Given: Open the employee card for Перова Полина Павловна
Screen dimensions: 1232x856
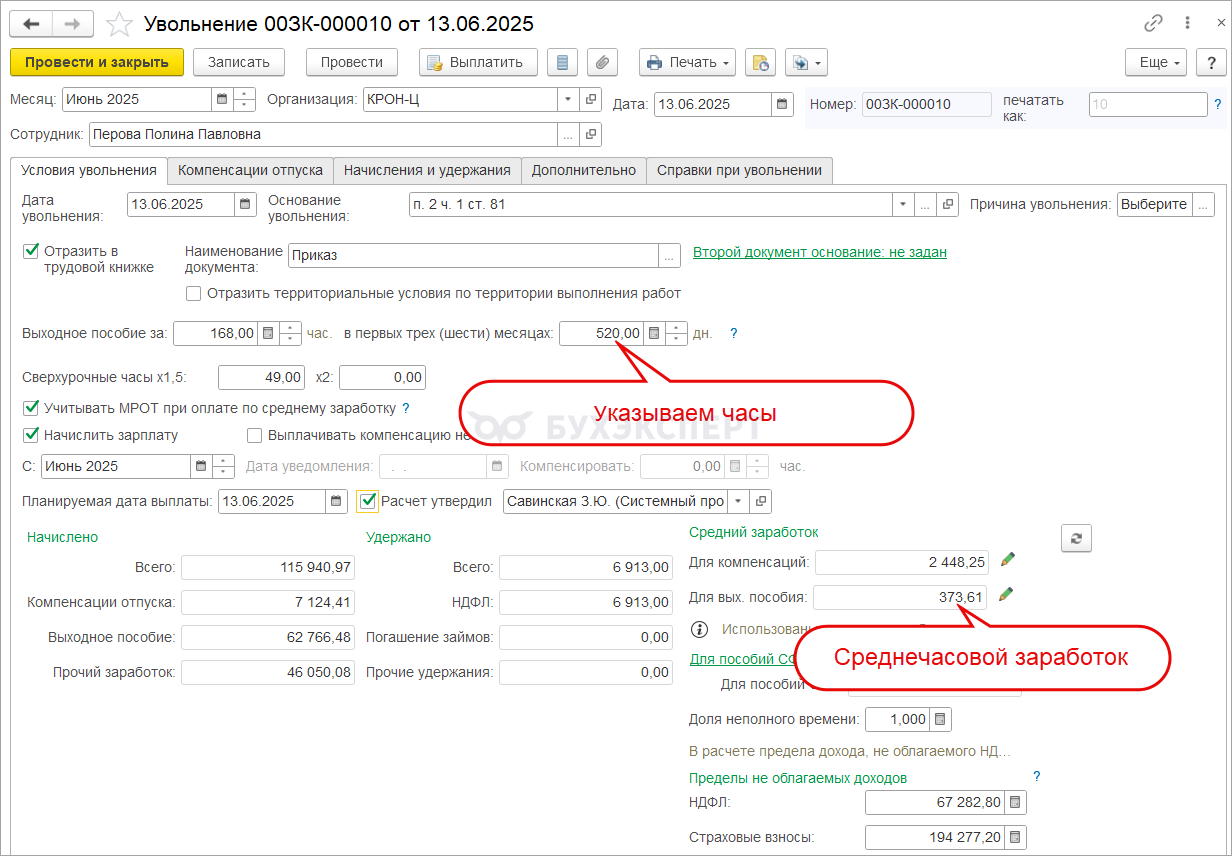Looking at the screenshot, I should point(590,134).
